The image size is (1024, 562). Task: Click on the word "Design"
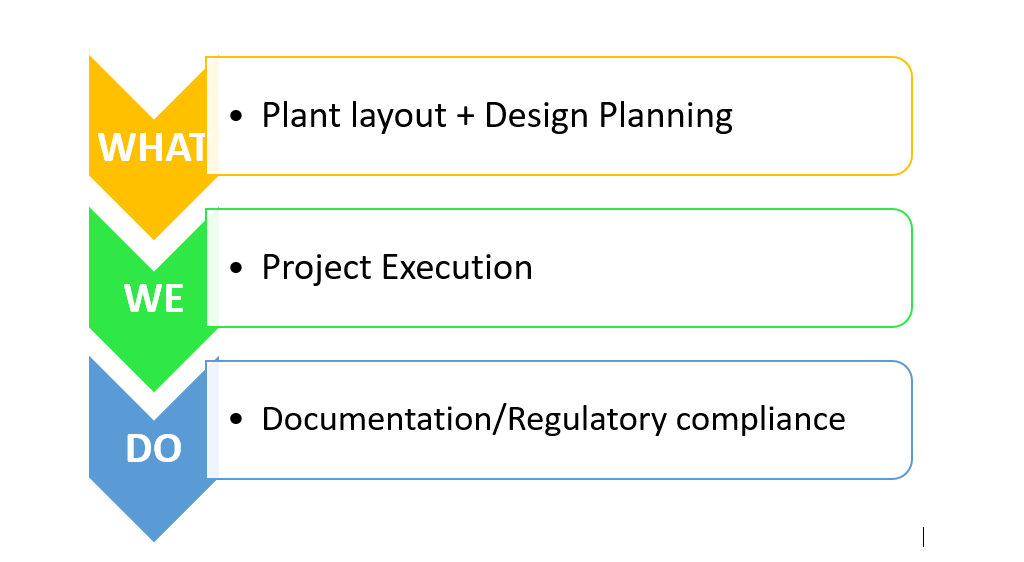[536, 116]
